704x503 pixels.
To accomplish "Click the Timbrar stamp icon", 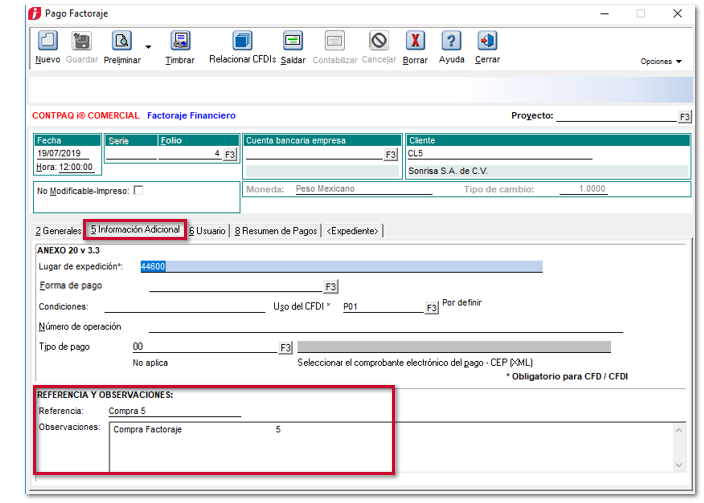I will click(x=180, y=41).
